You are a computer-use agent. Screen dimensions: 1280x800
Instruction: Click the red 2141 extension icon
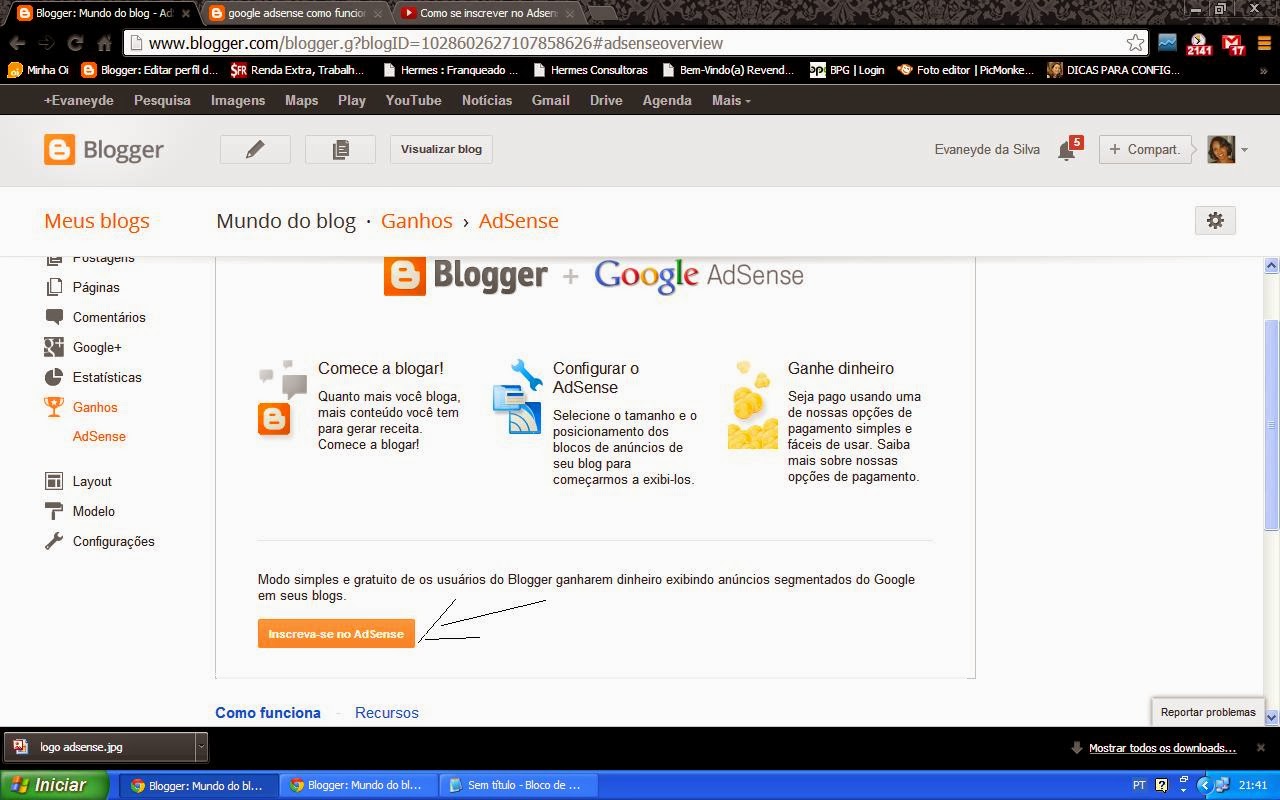[x=1199, y=44]
